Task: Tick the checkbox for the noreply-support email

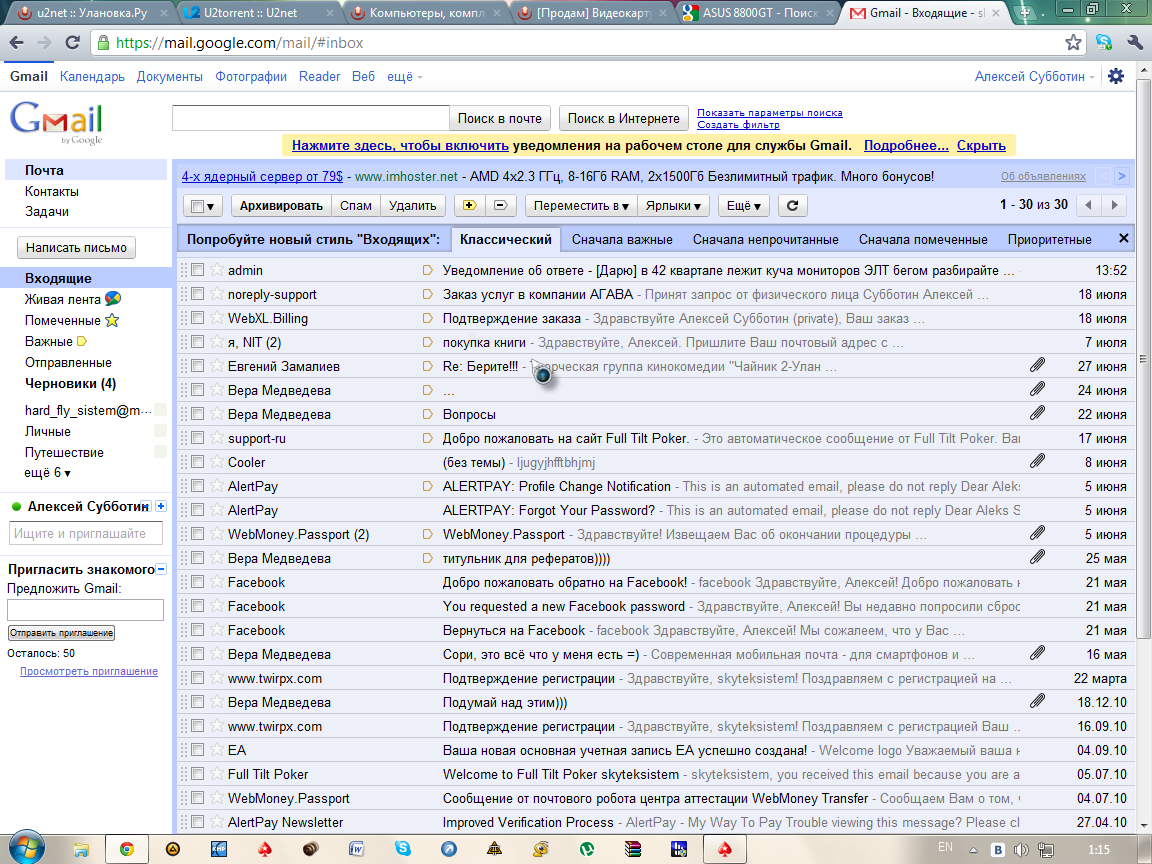Action: click(x=198, y=294)
